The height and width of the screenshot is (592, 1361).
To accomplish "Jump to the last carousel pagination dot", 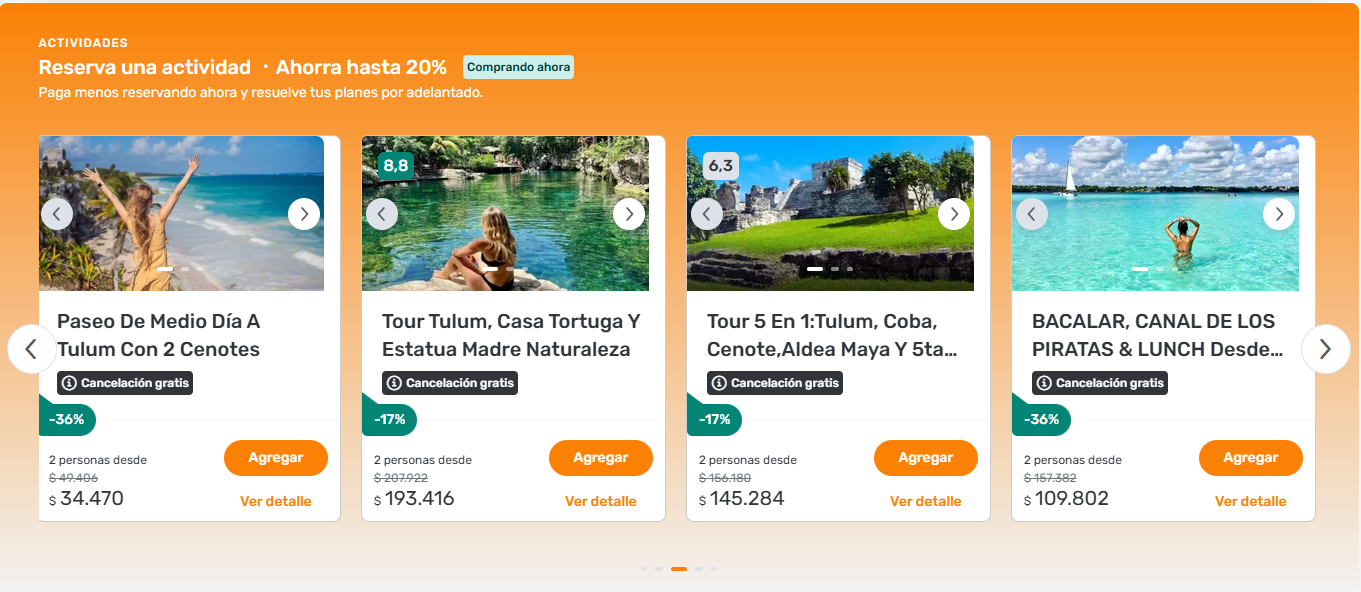I will (x=714, y=569).
